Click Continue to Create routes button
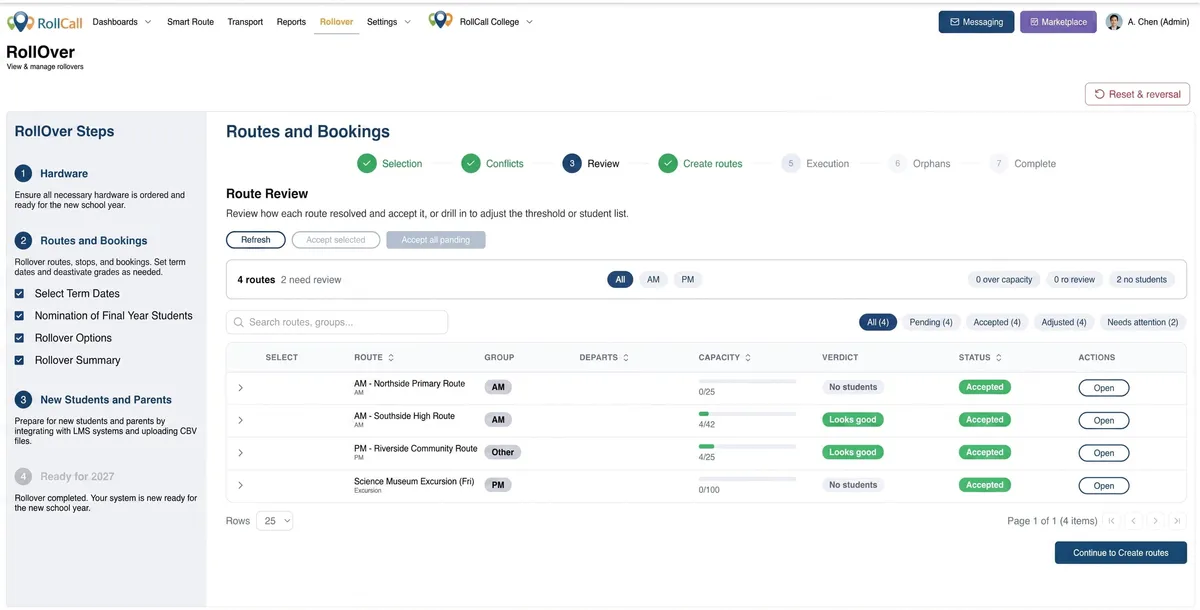 pyautogui.click(x=1120, y=553)
